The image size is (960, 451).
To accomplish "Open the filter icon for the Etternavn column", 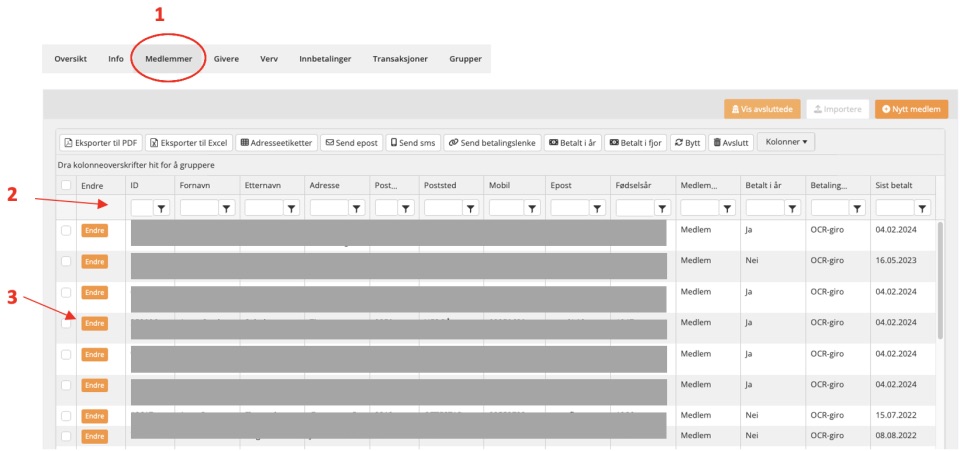I will (x=292, y=209).
